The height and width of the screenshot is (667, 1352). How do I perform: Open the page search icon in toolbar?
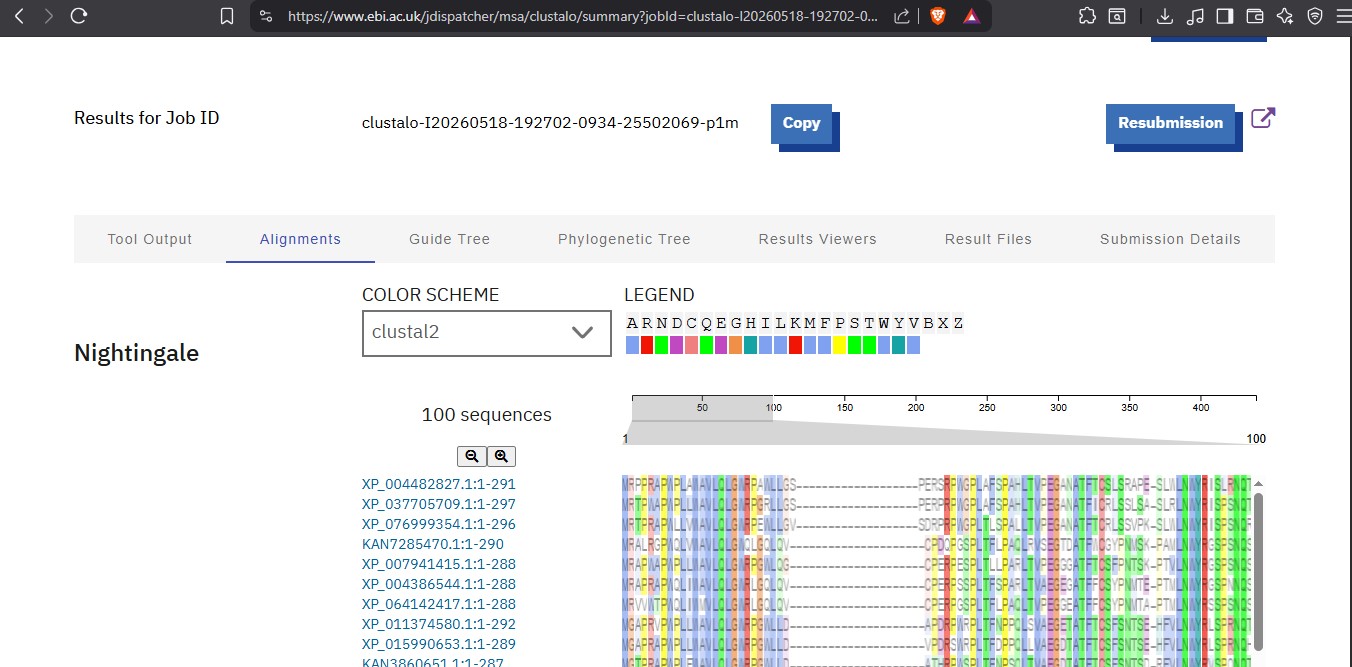point(1117,16)
